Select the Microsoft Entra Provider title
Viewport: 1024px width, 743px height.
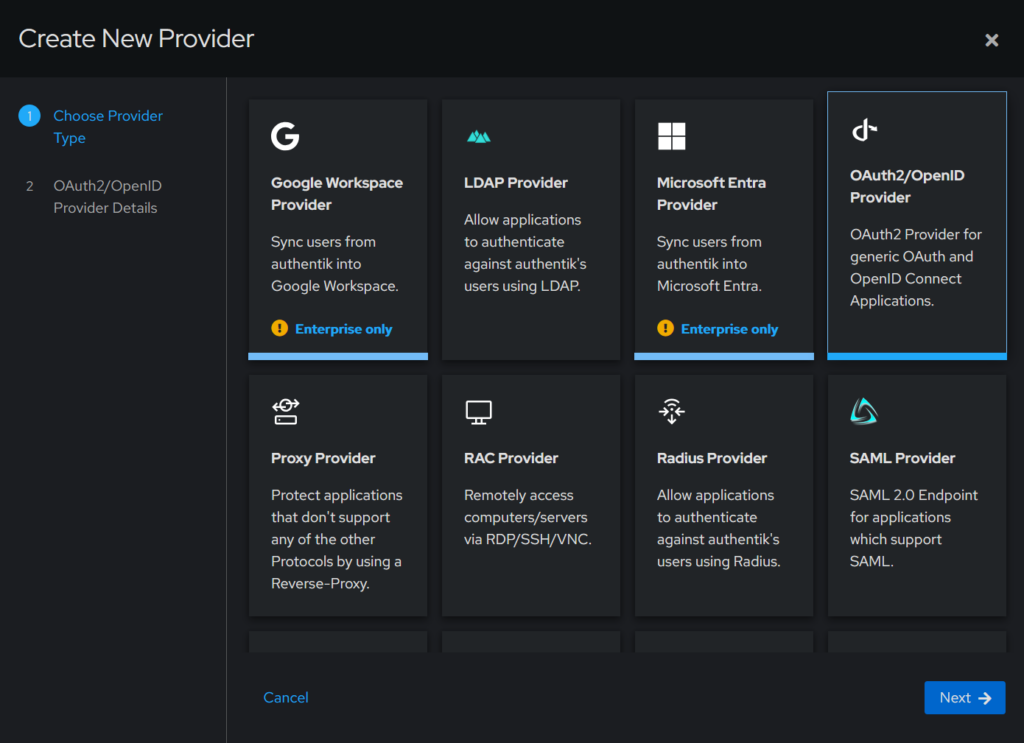(711, 194)
